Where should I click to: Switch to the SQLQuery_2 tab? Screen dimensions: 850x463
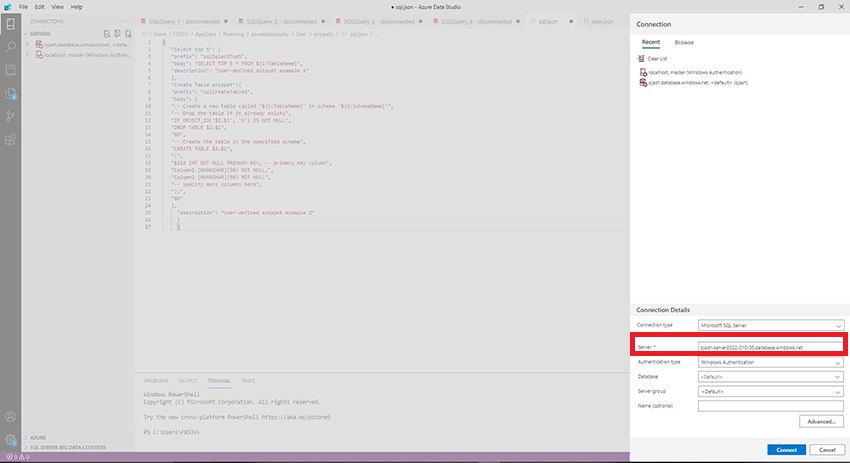(281, 22)
